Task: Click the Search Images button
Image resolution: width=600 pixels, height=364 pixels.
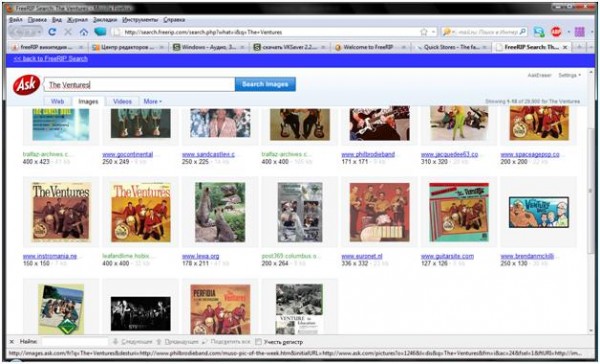Action: click(x=265, y=84)
